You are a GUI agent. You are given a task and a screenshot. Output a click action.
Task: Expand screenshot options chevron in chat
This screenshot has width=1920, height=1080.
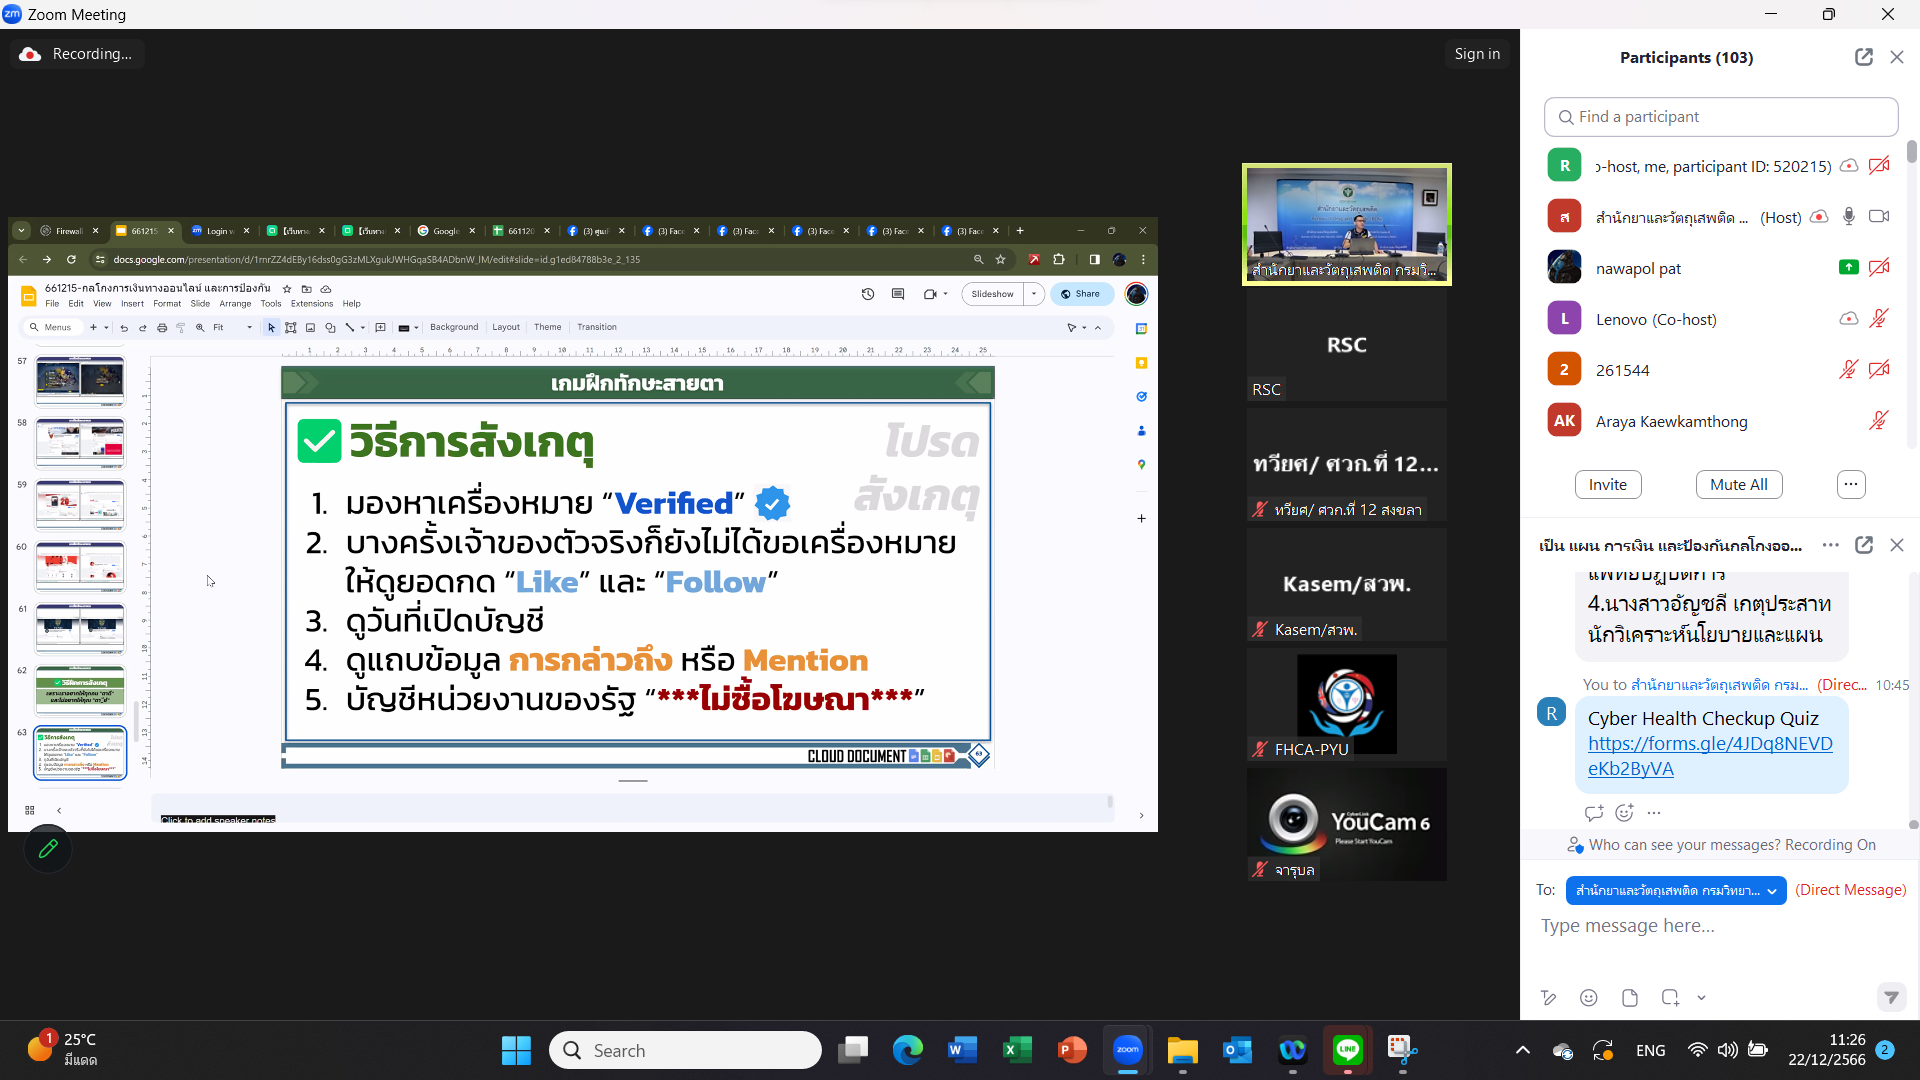click(x=1701, y=997)
